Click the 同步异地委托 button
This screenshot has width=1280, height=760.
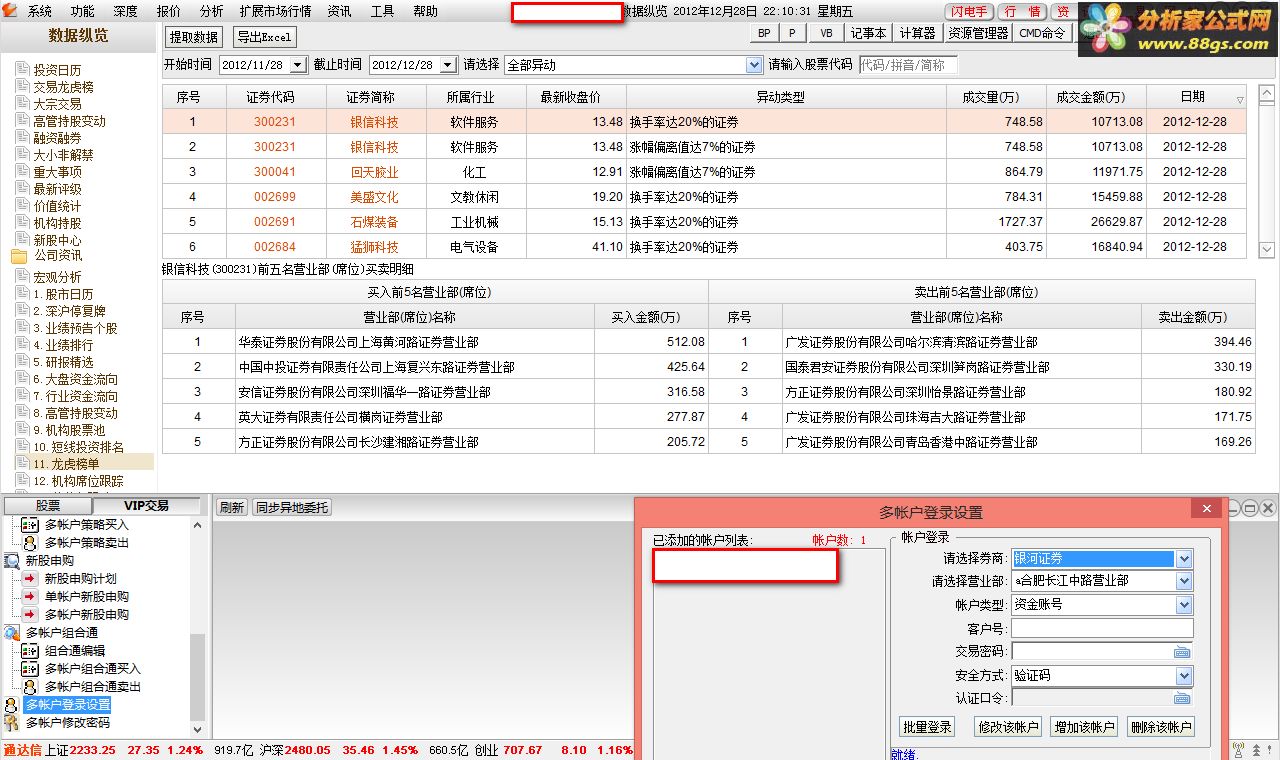292,508
